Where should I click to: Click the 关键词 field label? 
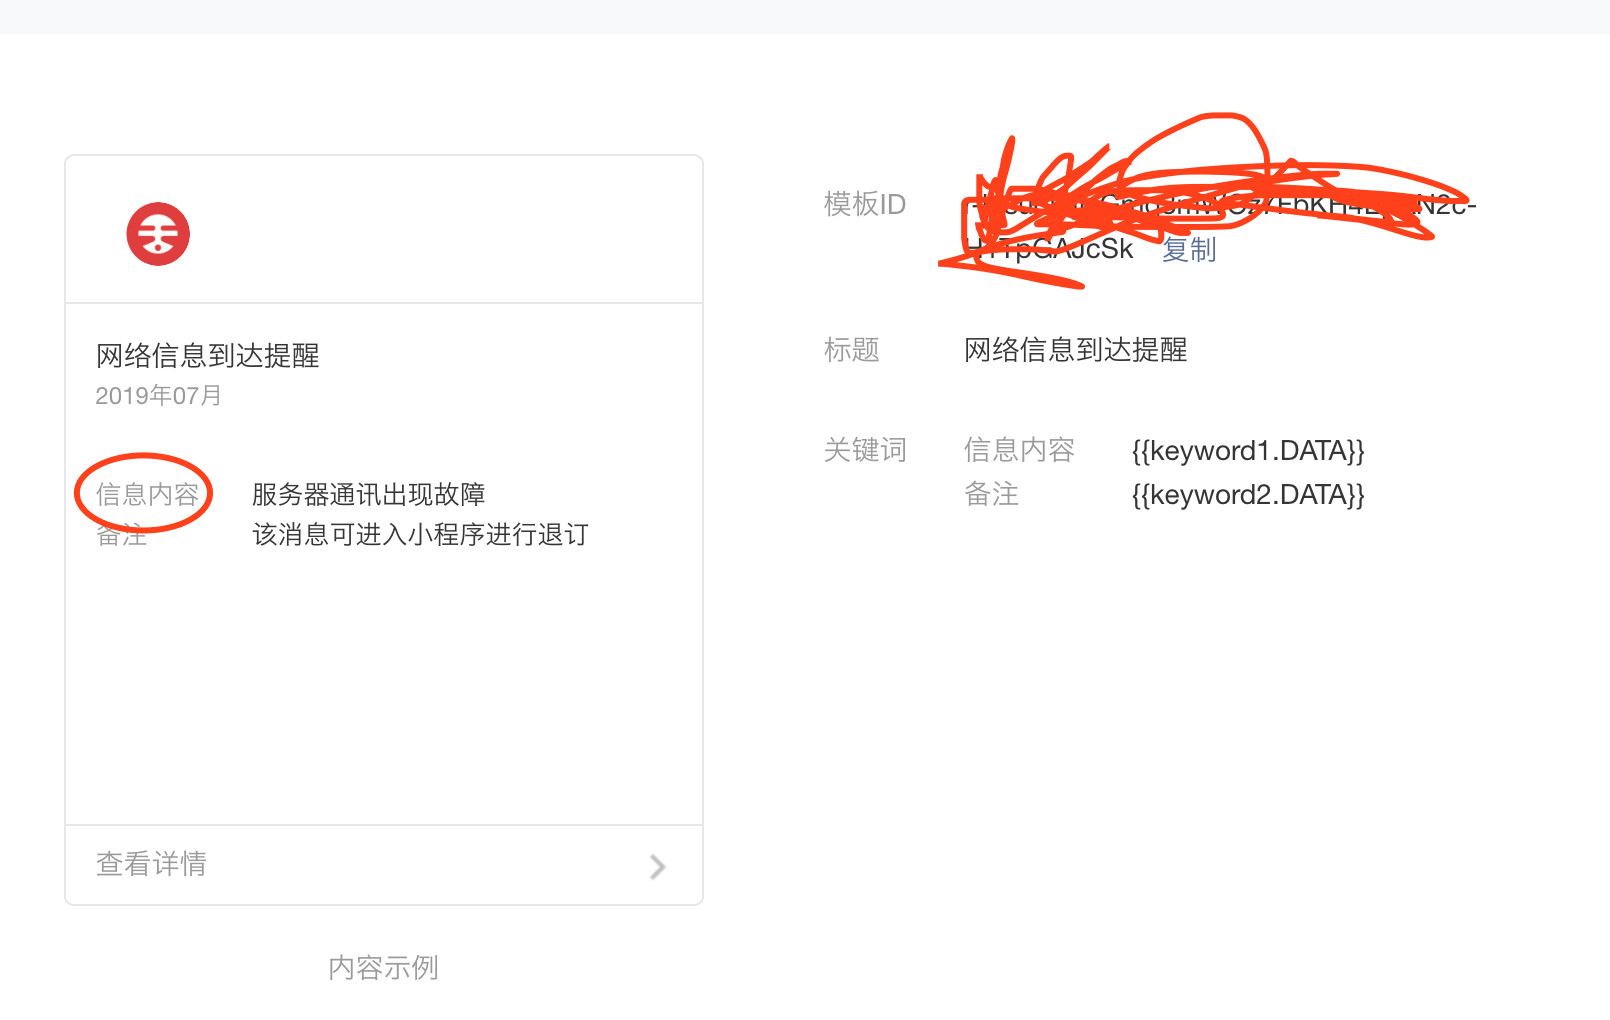click(x=865, y=450)
